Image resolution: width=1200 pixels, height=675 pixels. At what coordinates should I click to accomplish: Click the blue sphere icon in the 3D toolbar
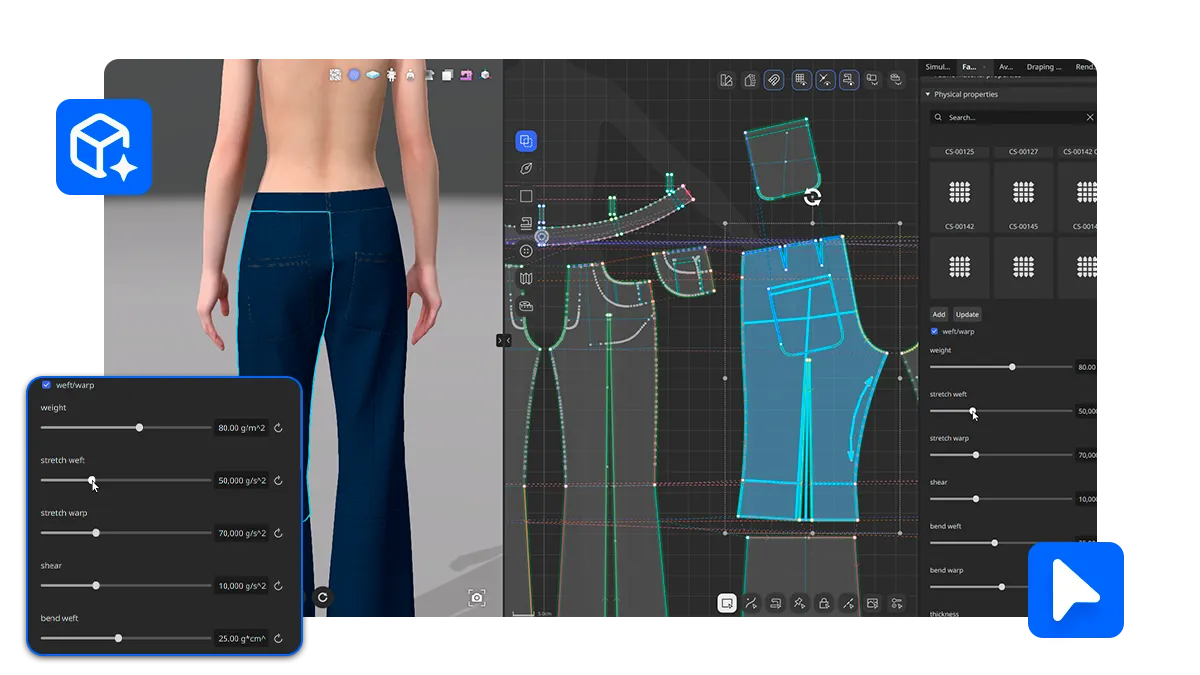coord(354,74)
